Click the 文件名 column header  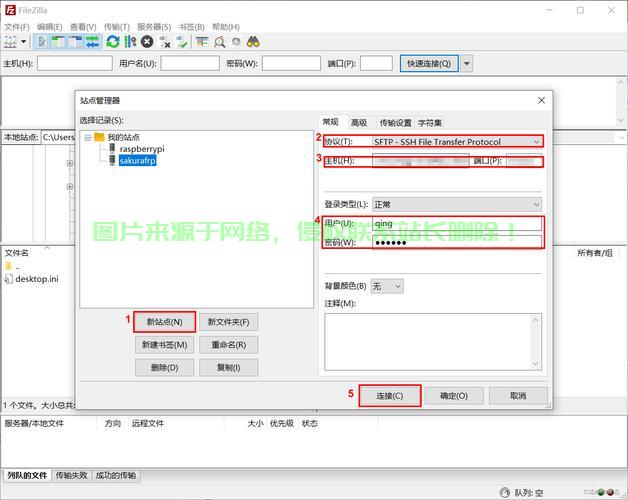pyautogui.click(x=17, y=253)
